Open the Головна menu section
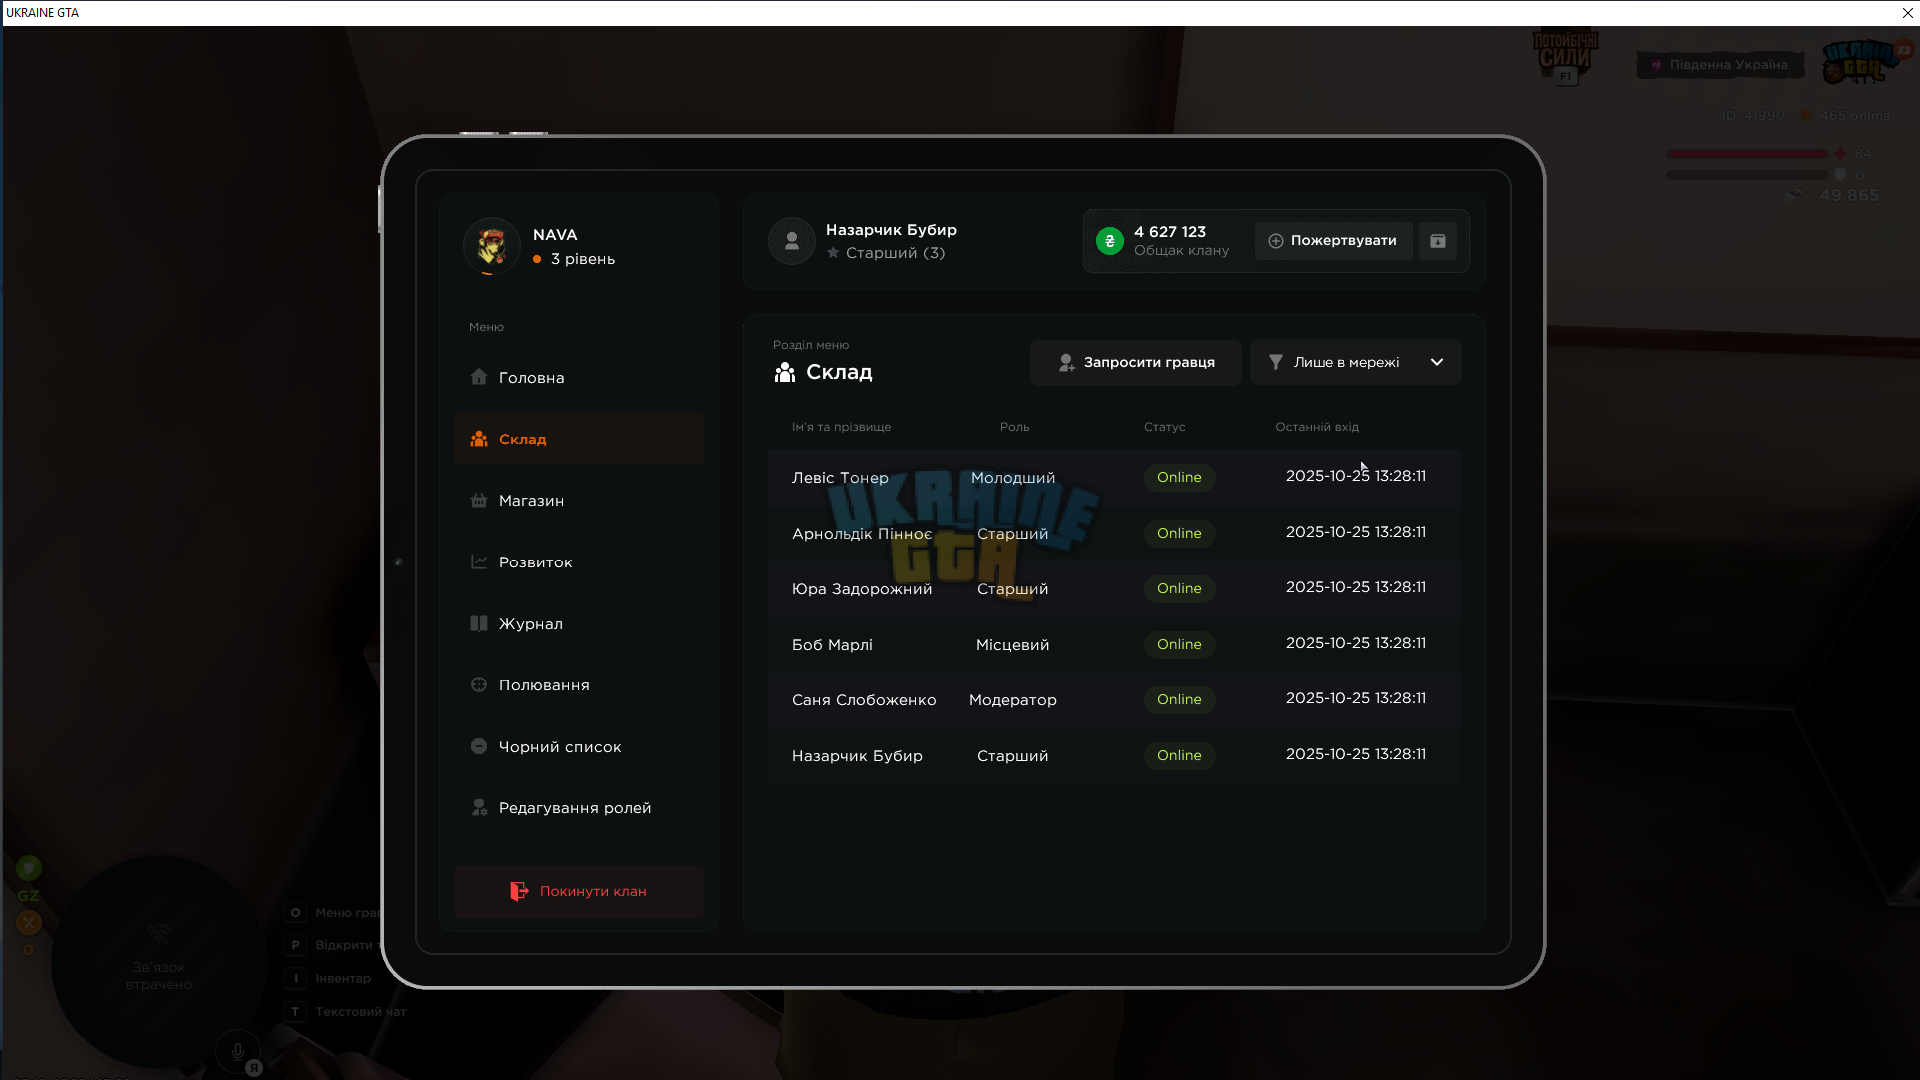1920x1080 pixels. point(578,378)
